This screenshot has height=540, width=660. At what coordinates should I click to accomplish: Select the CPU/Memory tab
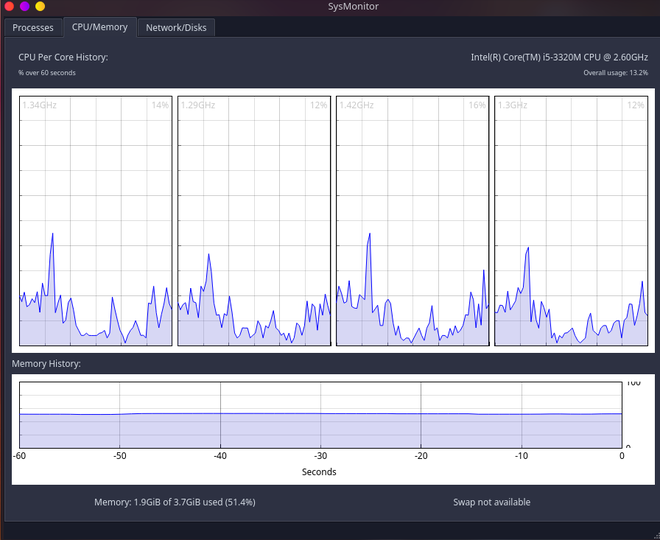pos(100,27)
